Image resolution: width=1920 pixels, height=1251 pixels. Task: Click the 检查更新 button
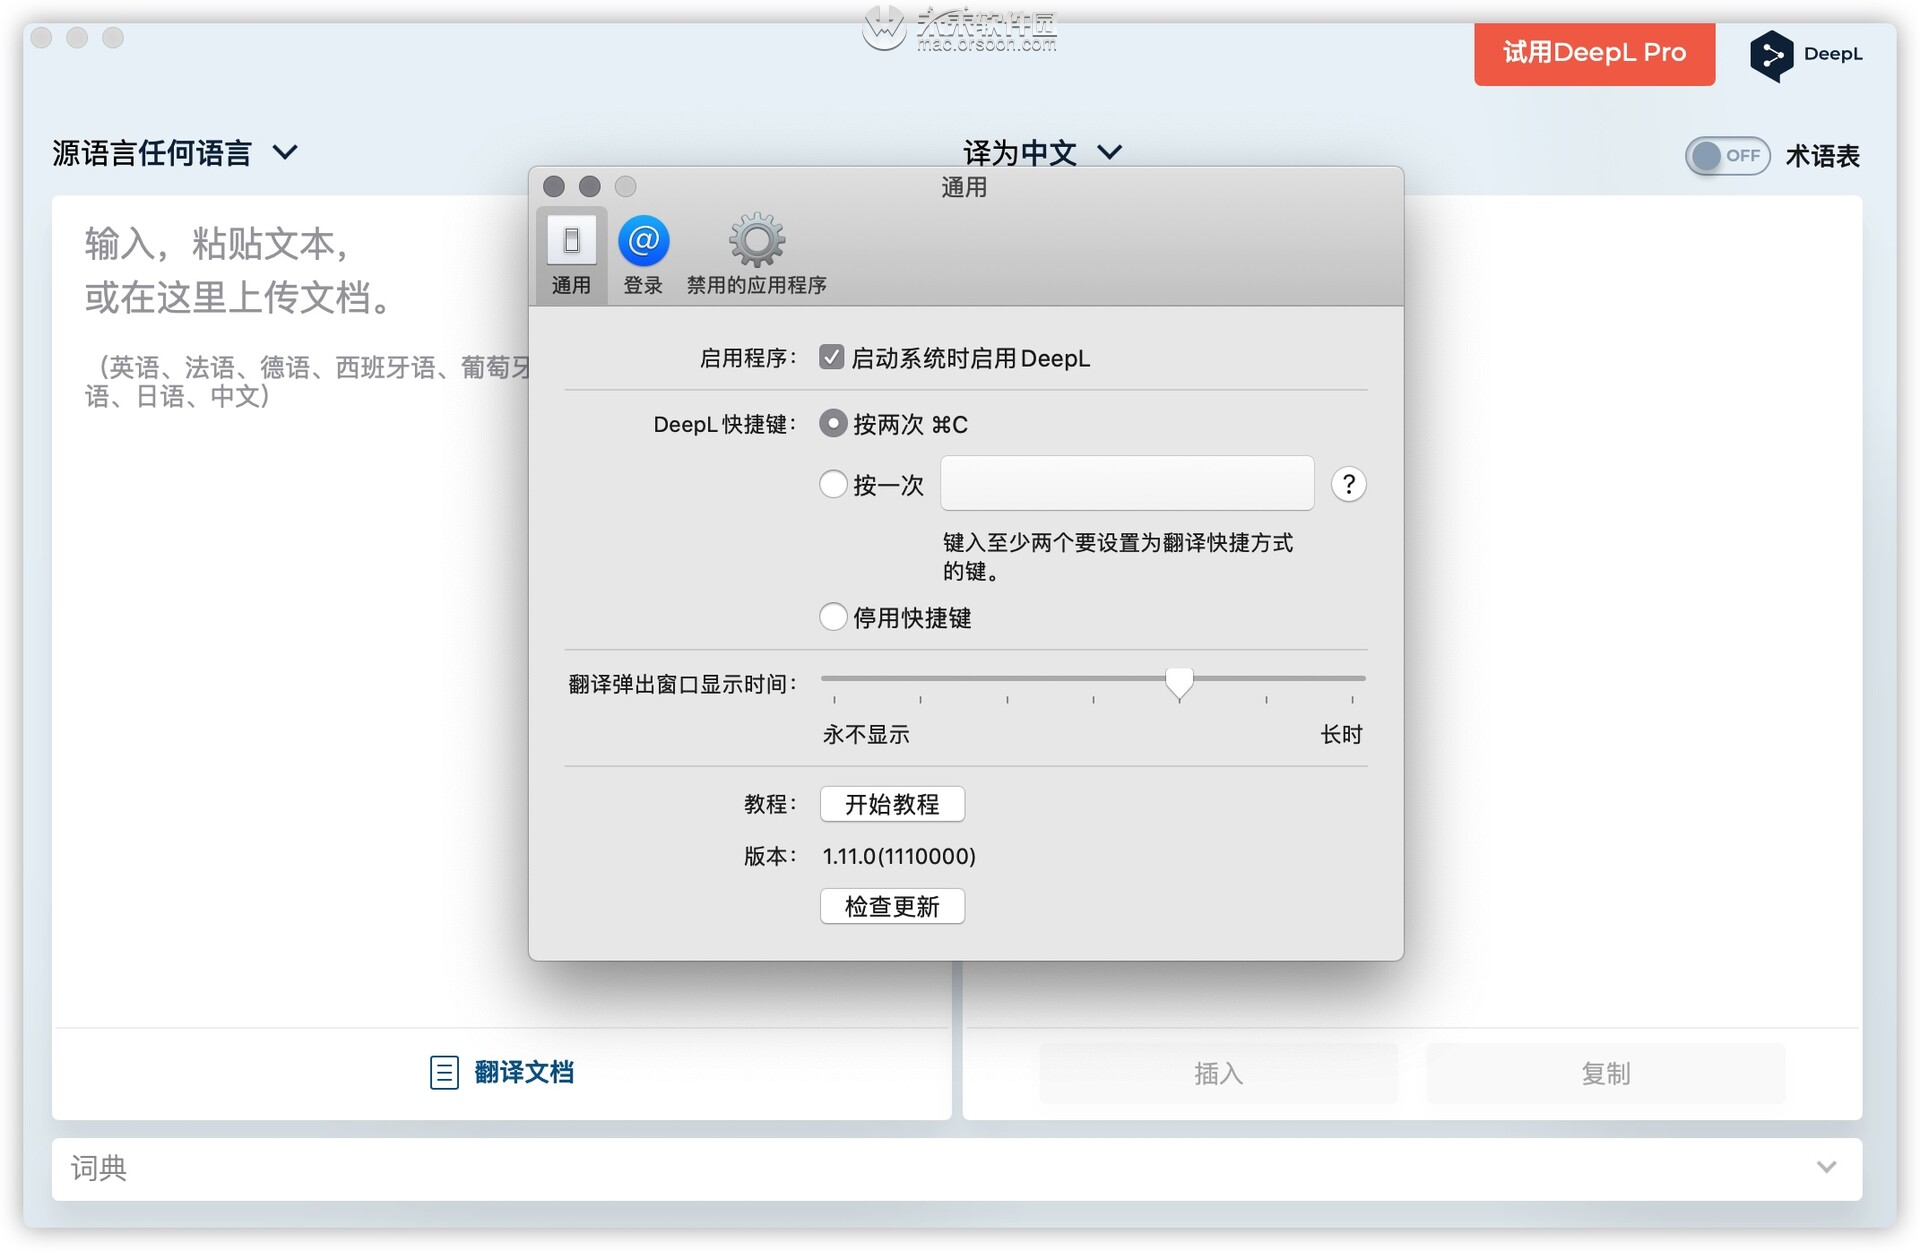892,906
